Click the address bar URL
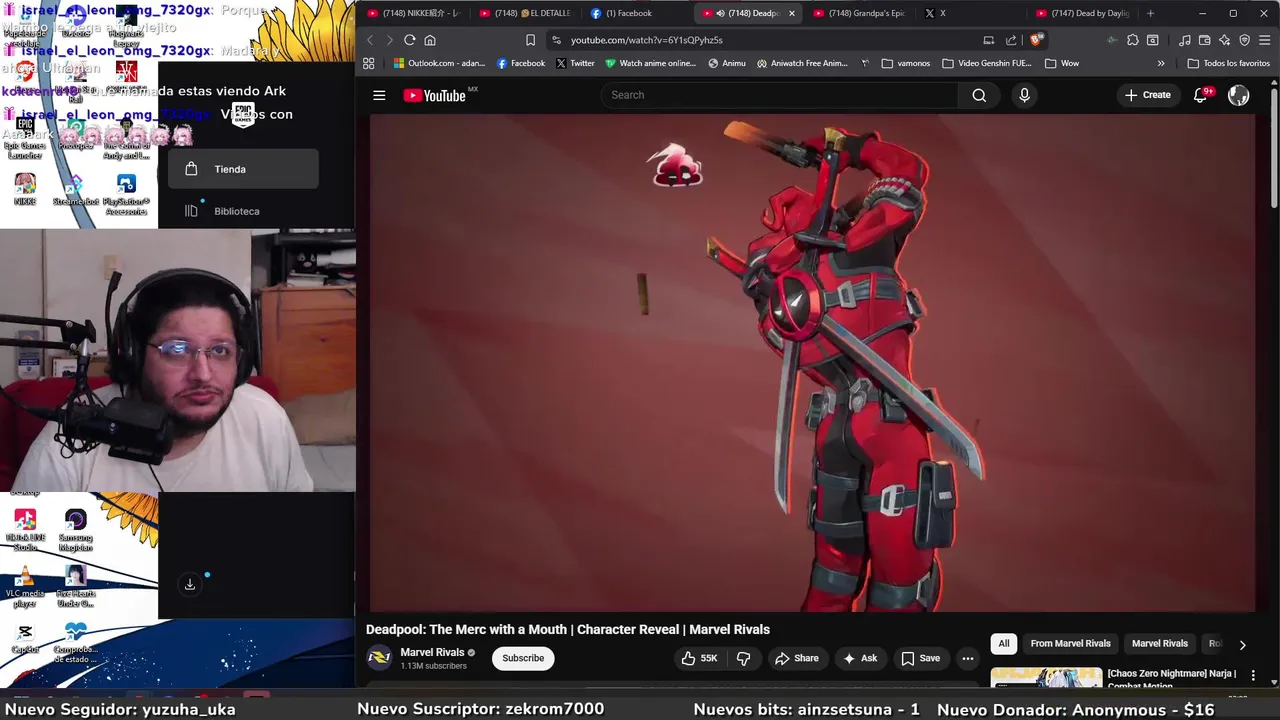The width and height of the screenshot is (1280, 720). 646,40
